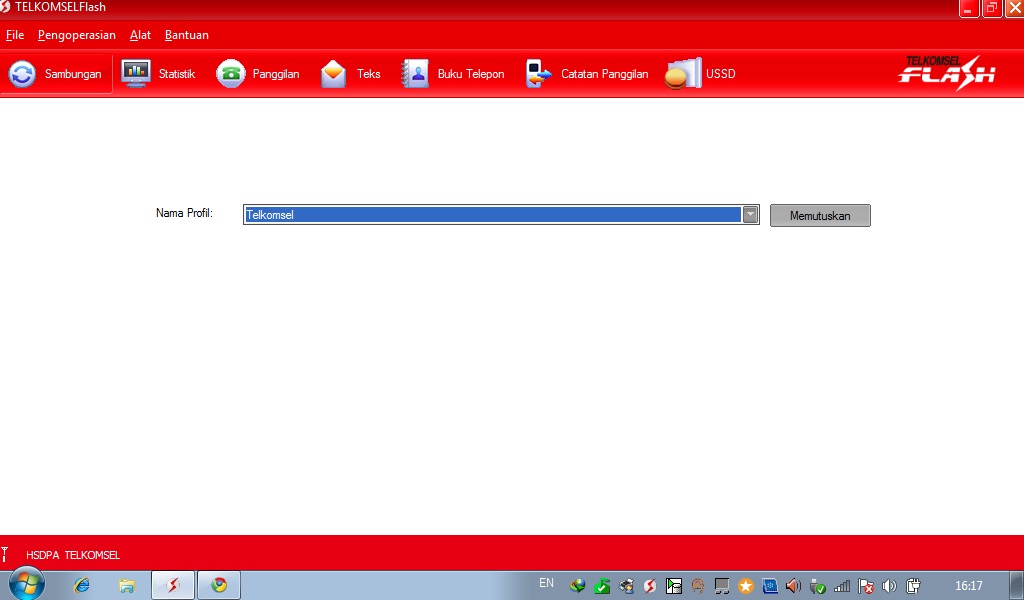The width and height of the screenshot is (1024, 600).
Task: Click the signal strength indicator in tray
Action: tap(841, 585)
